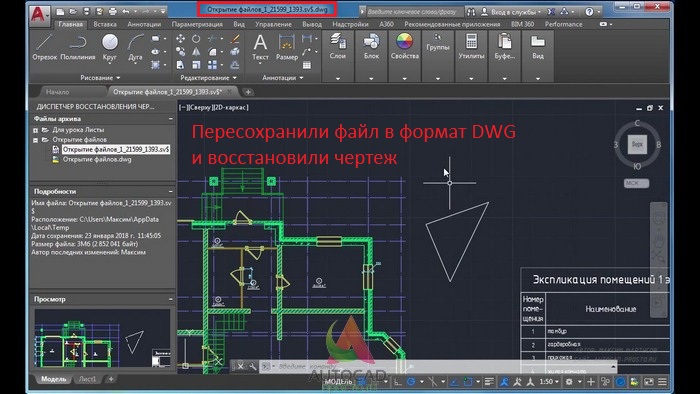Click the Верх face of the ViewCube
The image size is (700, 394).
(637, 145)
